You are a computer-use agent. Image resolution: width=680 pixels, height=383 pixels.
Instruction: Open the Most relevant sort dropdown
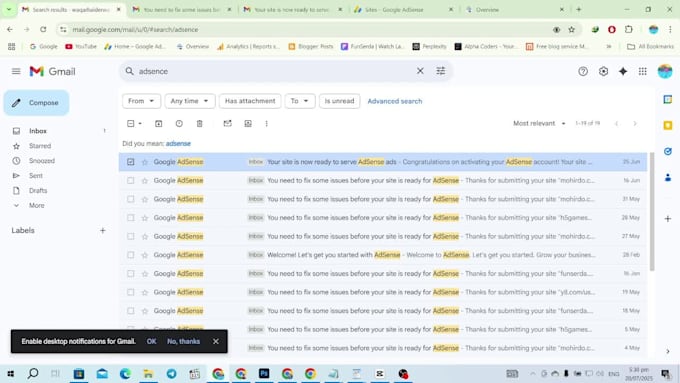pos(539,124)
